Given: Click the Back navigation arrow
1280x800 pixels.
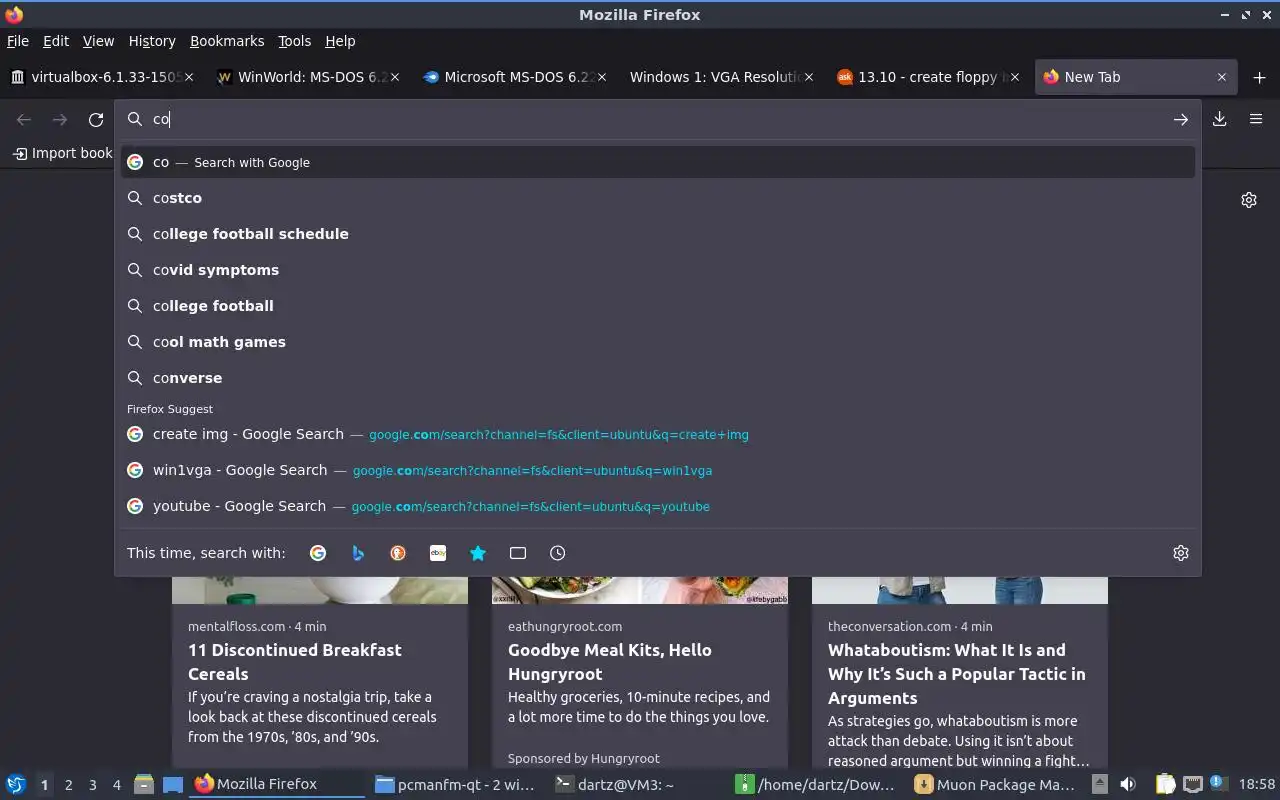Looking at the screenshot, I should tap(24, 119).
